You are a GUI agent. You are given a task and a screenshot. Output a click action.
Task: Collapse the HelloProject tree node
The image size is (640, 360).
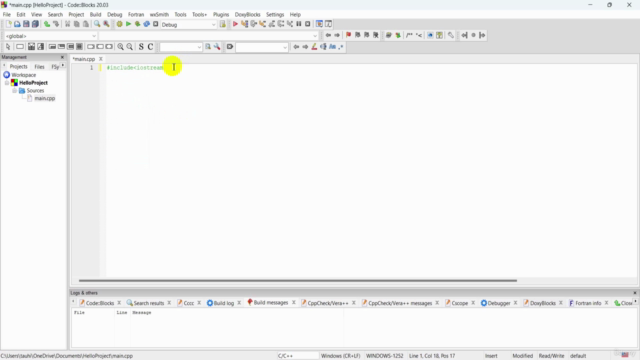coord(7,83)
